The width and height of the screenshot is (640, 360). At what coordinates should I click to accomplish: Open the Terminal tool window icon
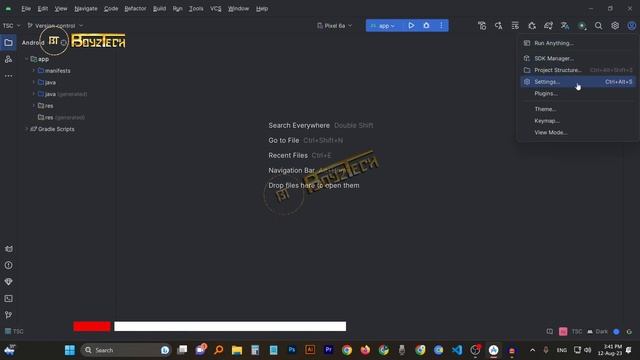pos(8,299)
